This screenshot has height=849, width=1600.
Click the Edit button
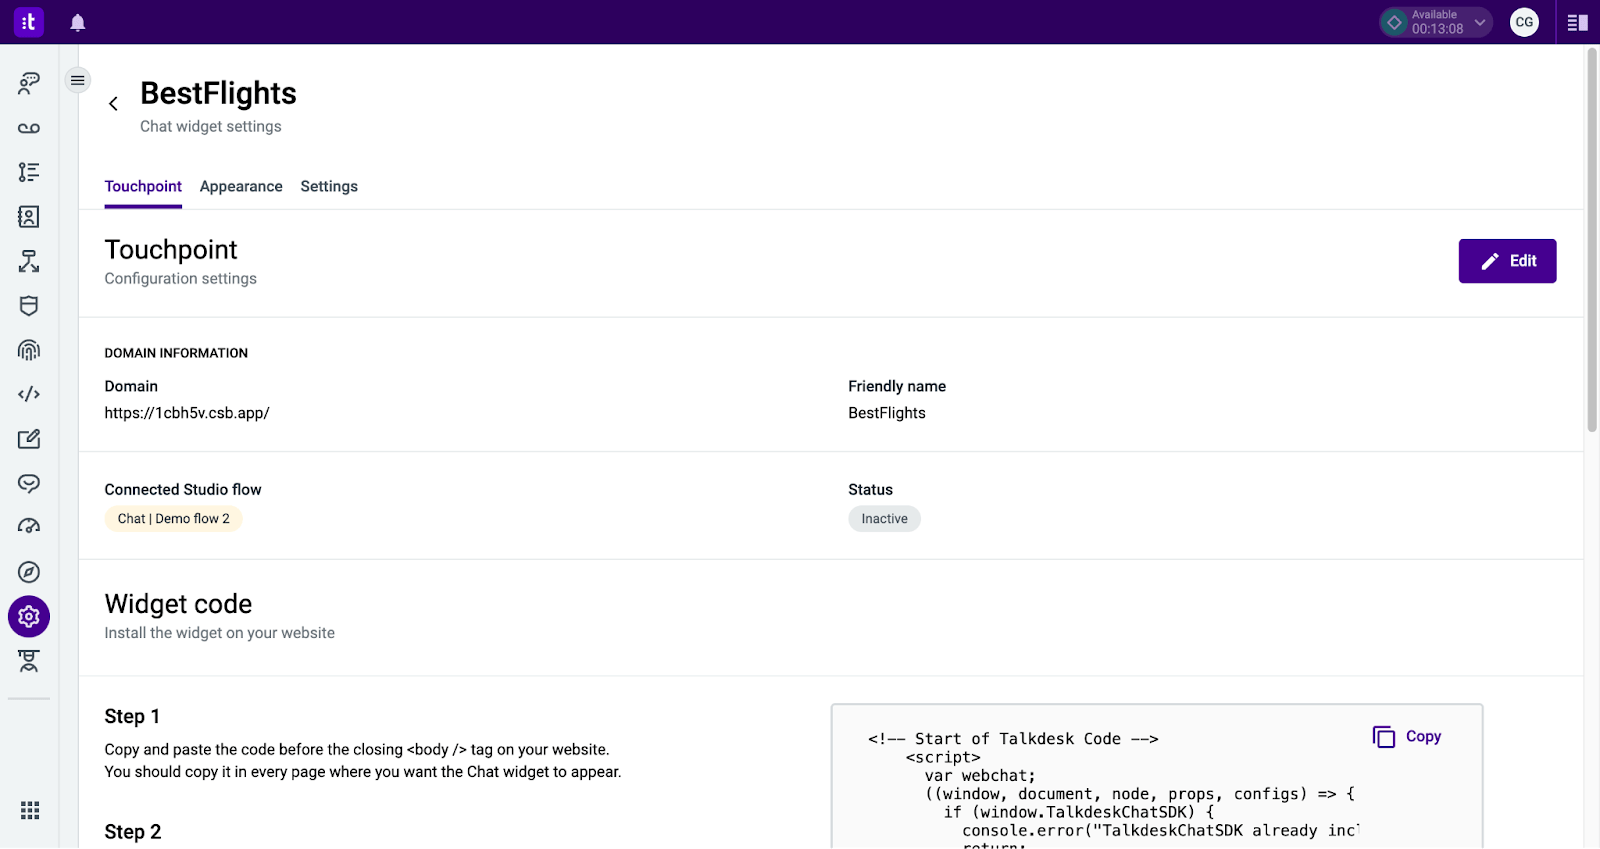click(x=1507, y=261)
